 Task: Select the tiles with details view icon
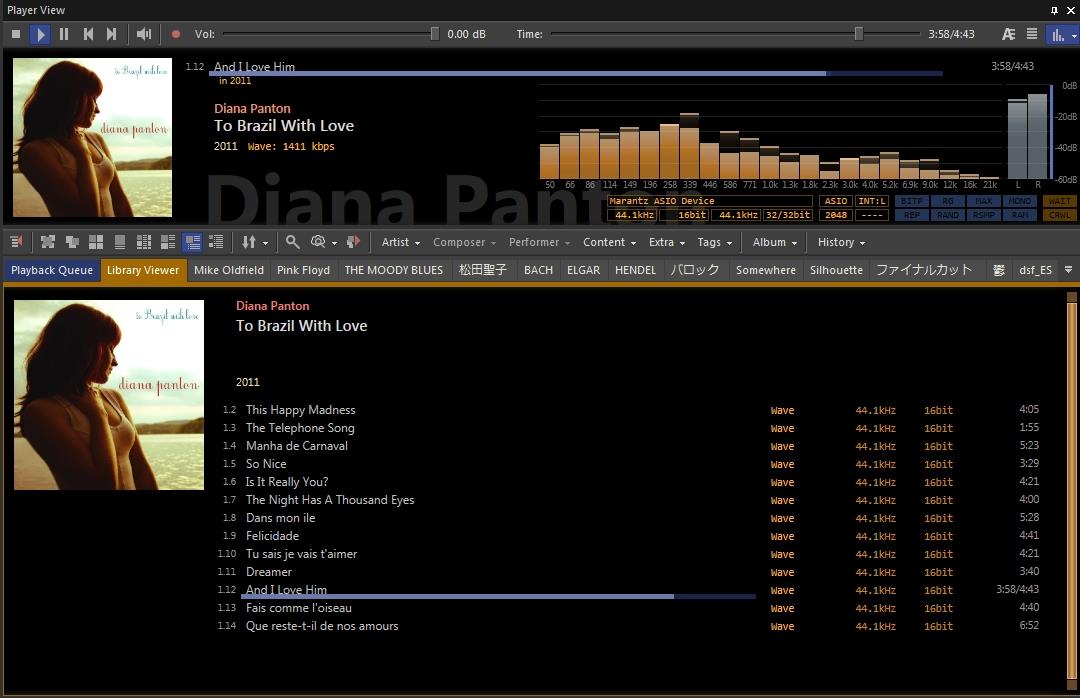pyautogui.click(x=168, y=242)
